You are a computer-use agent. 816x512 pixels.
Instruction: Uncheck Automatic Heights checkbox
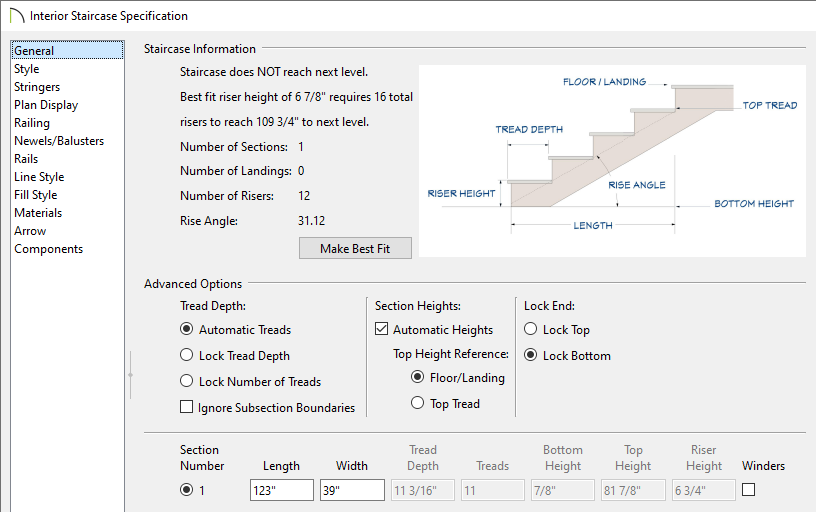pyautogui.click(x=381, y=329)
